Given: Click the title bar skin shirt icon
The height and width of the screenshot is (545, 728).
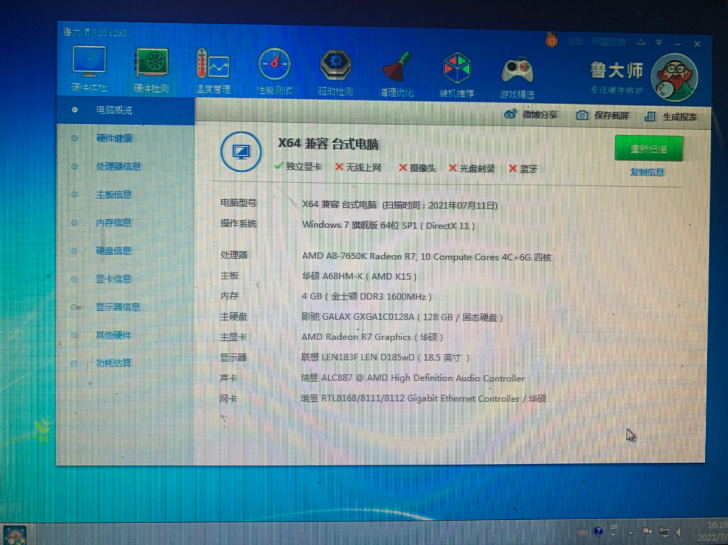Looking at the screenshot, I should click(x=641, y=42).
